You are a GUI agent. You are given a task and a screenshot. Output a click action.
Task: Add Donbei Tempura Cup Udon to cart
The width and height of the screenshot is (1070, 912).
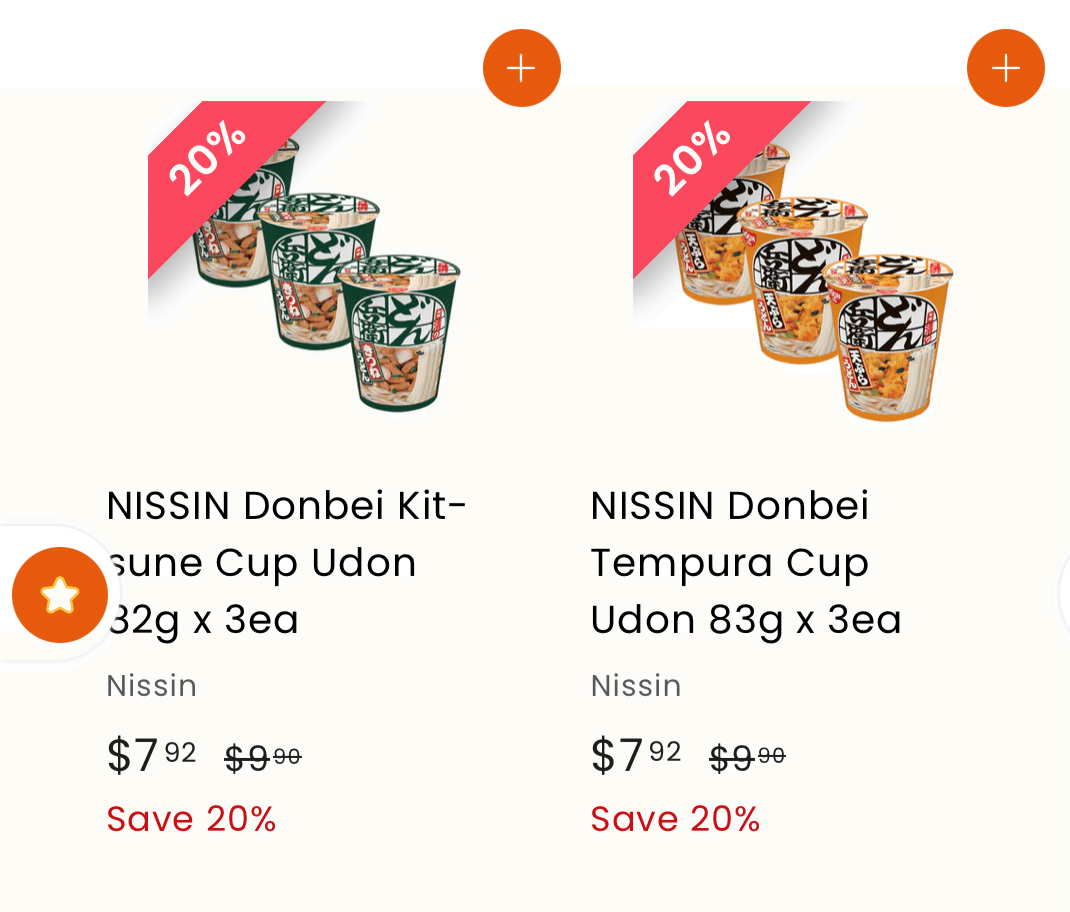click(1005, 68)
